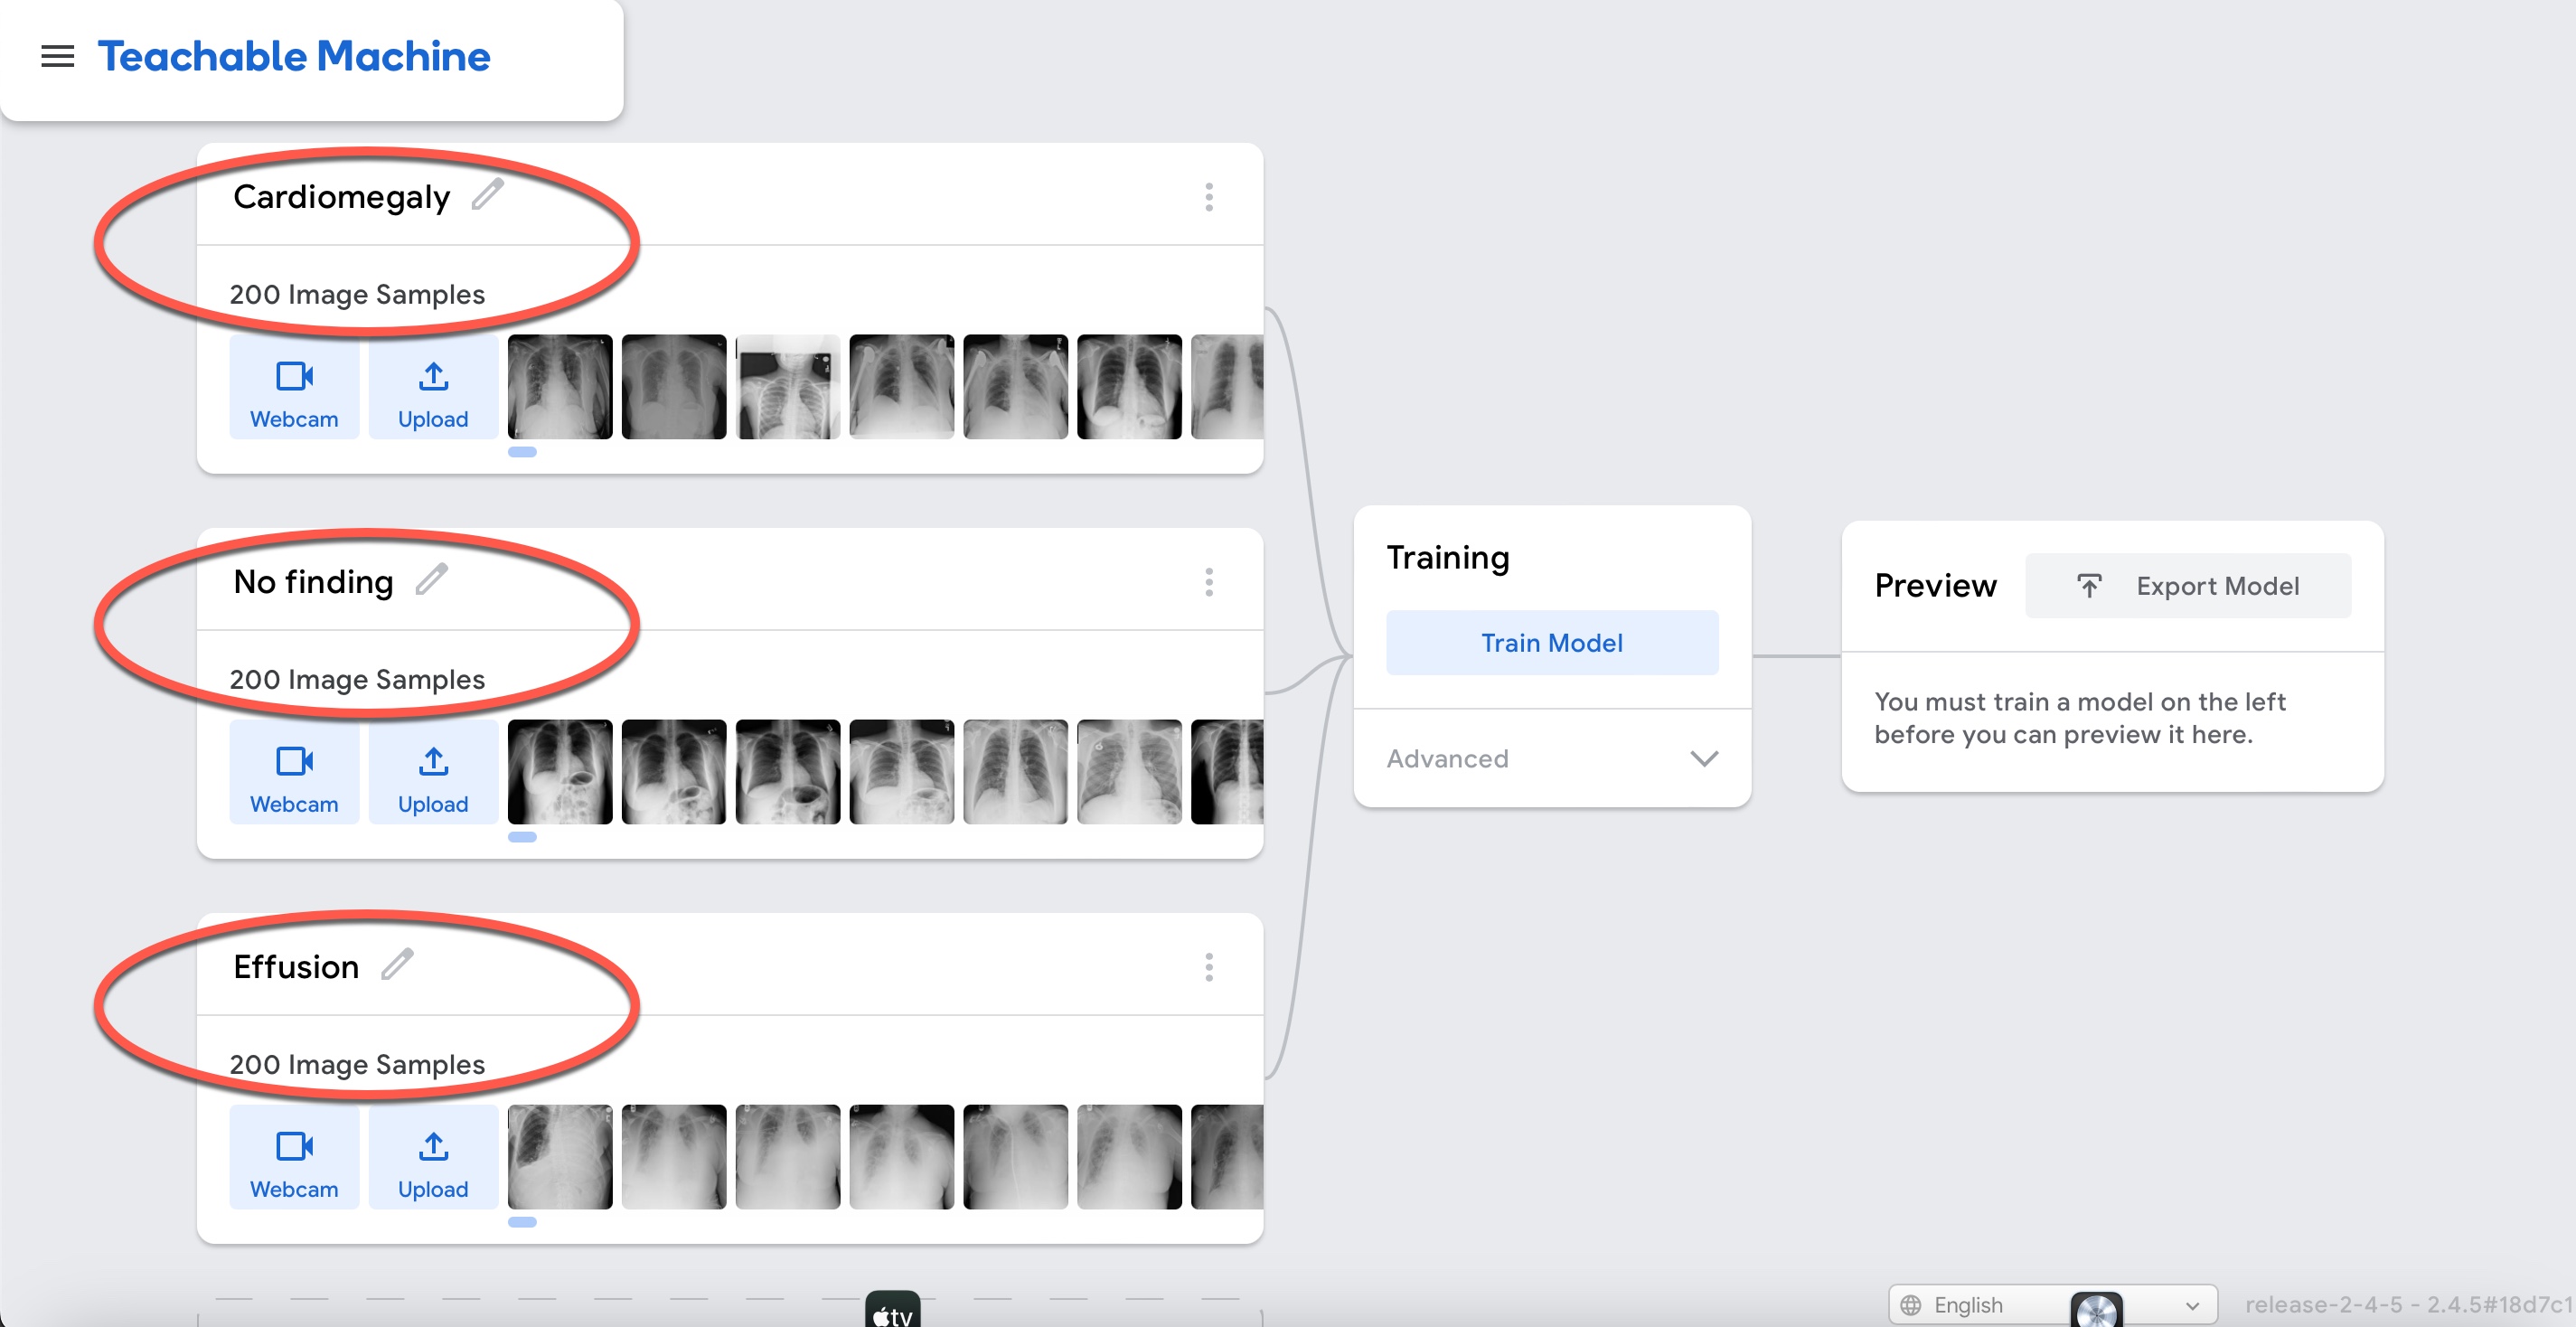This screenshot has height=1327, width=2576.
Task: Click the Apple TV dock icon
Action: 892,1312
